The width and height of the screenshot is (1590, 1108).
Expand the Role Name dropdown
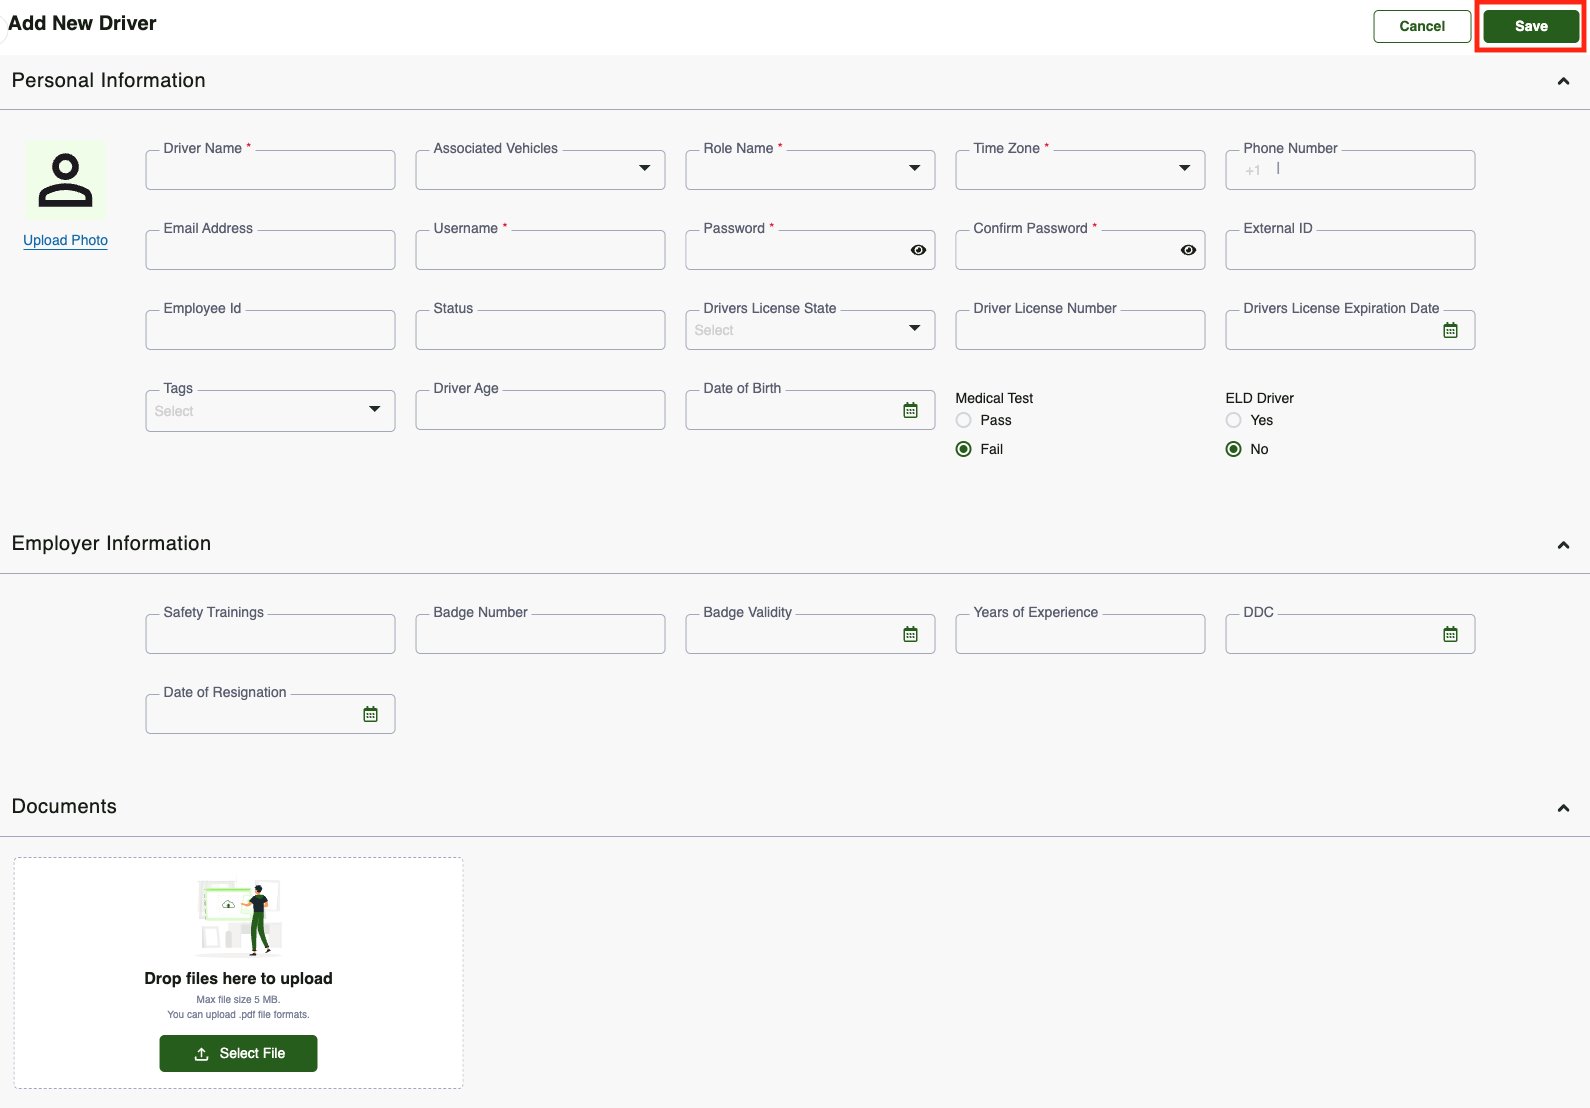point(810,170)
